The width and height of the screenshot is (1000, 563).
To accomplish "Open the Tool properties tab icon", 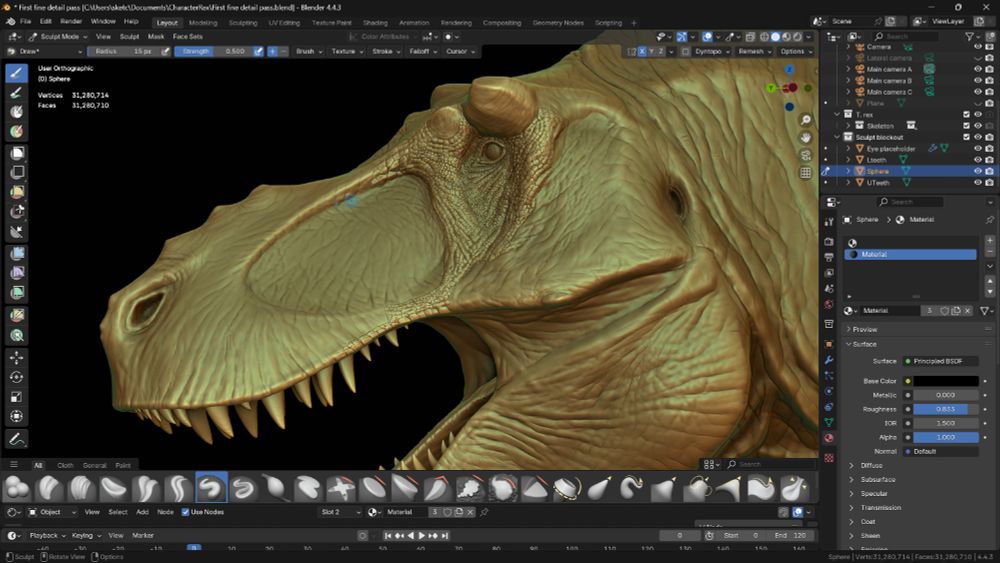I will pos(829,221).
